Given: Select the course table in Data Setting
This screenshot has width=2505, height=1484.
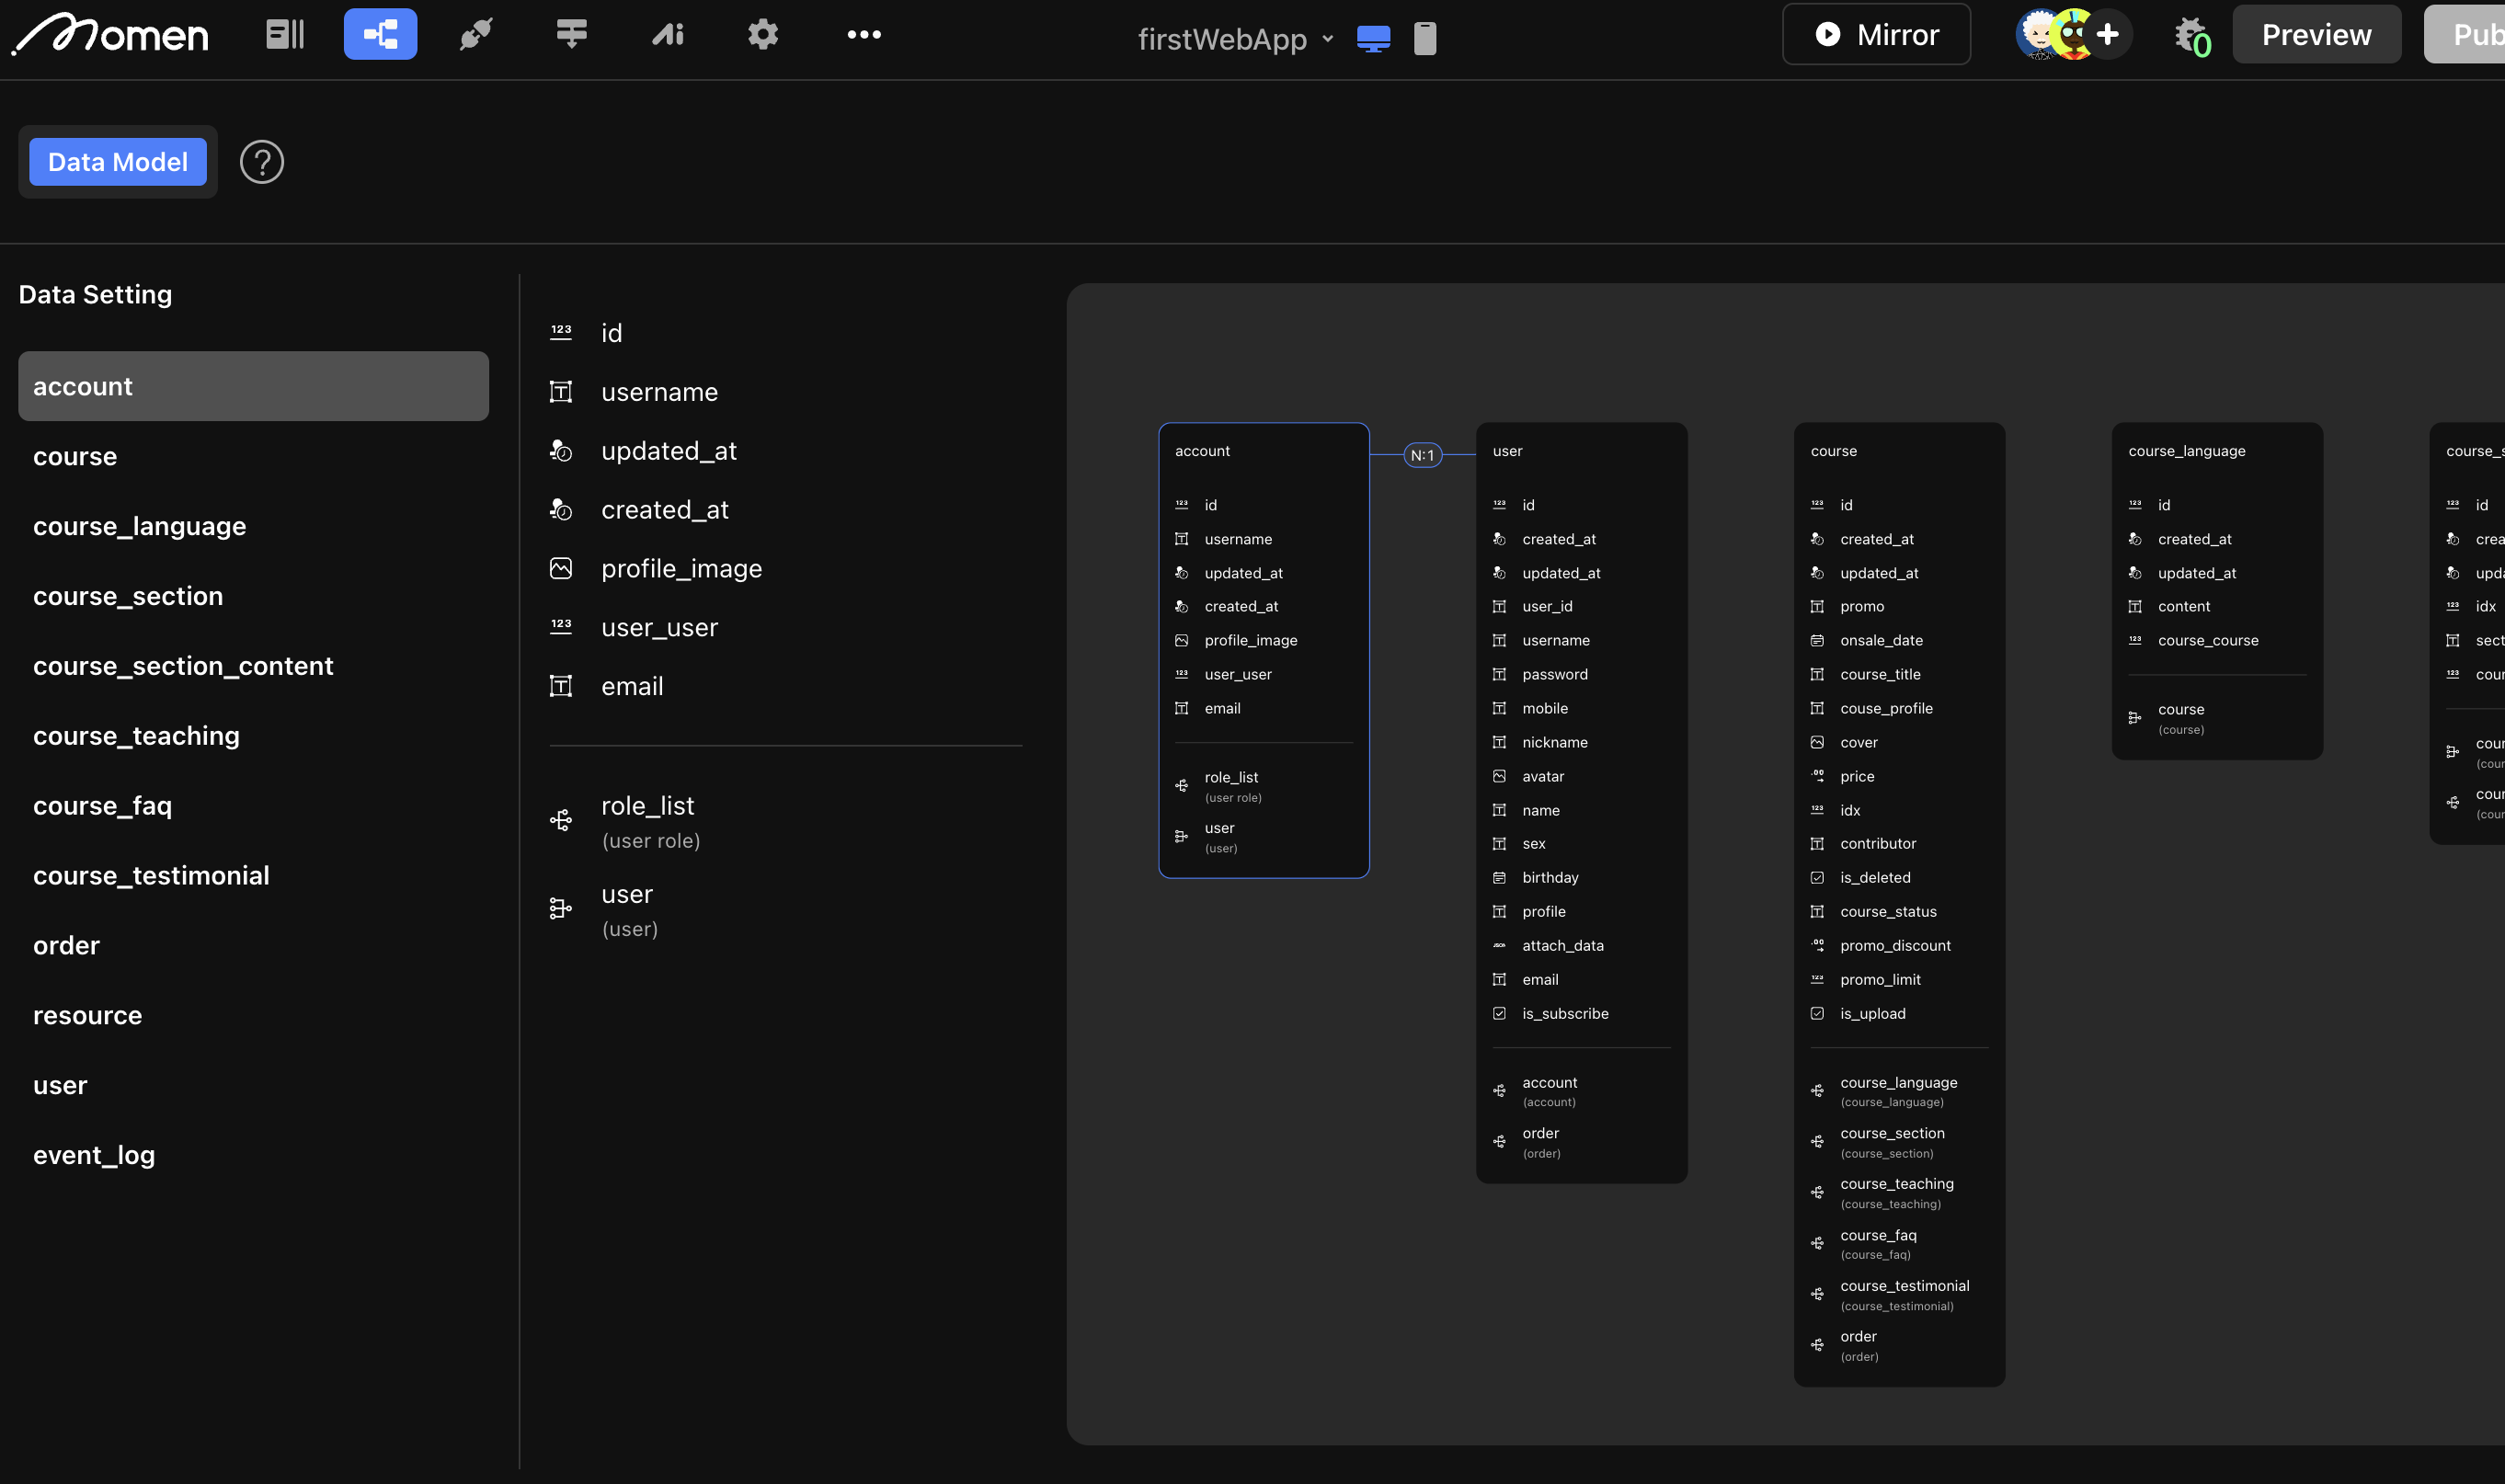Looking at the screenshot, I should point(253,456).
